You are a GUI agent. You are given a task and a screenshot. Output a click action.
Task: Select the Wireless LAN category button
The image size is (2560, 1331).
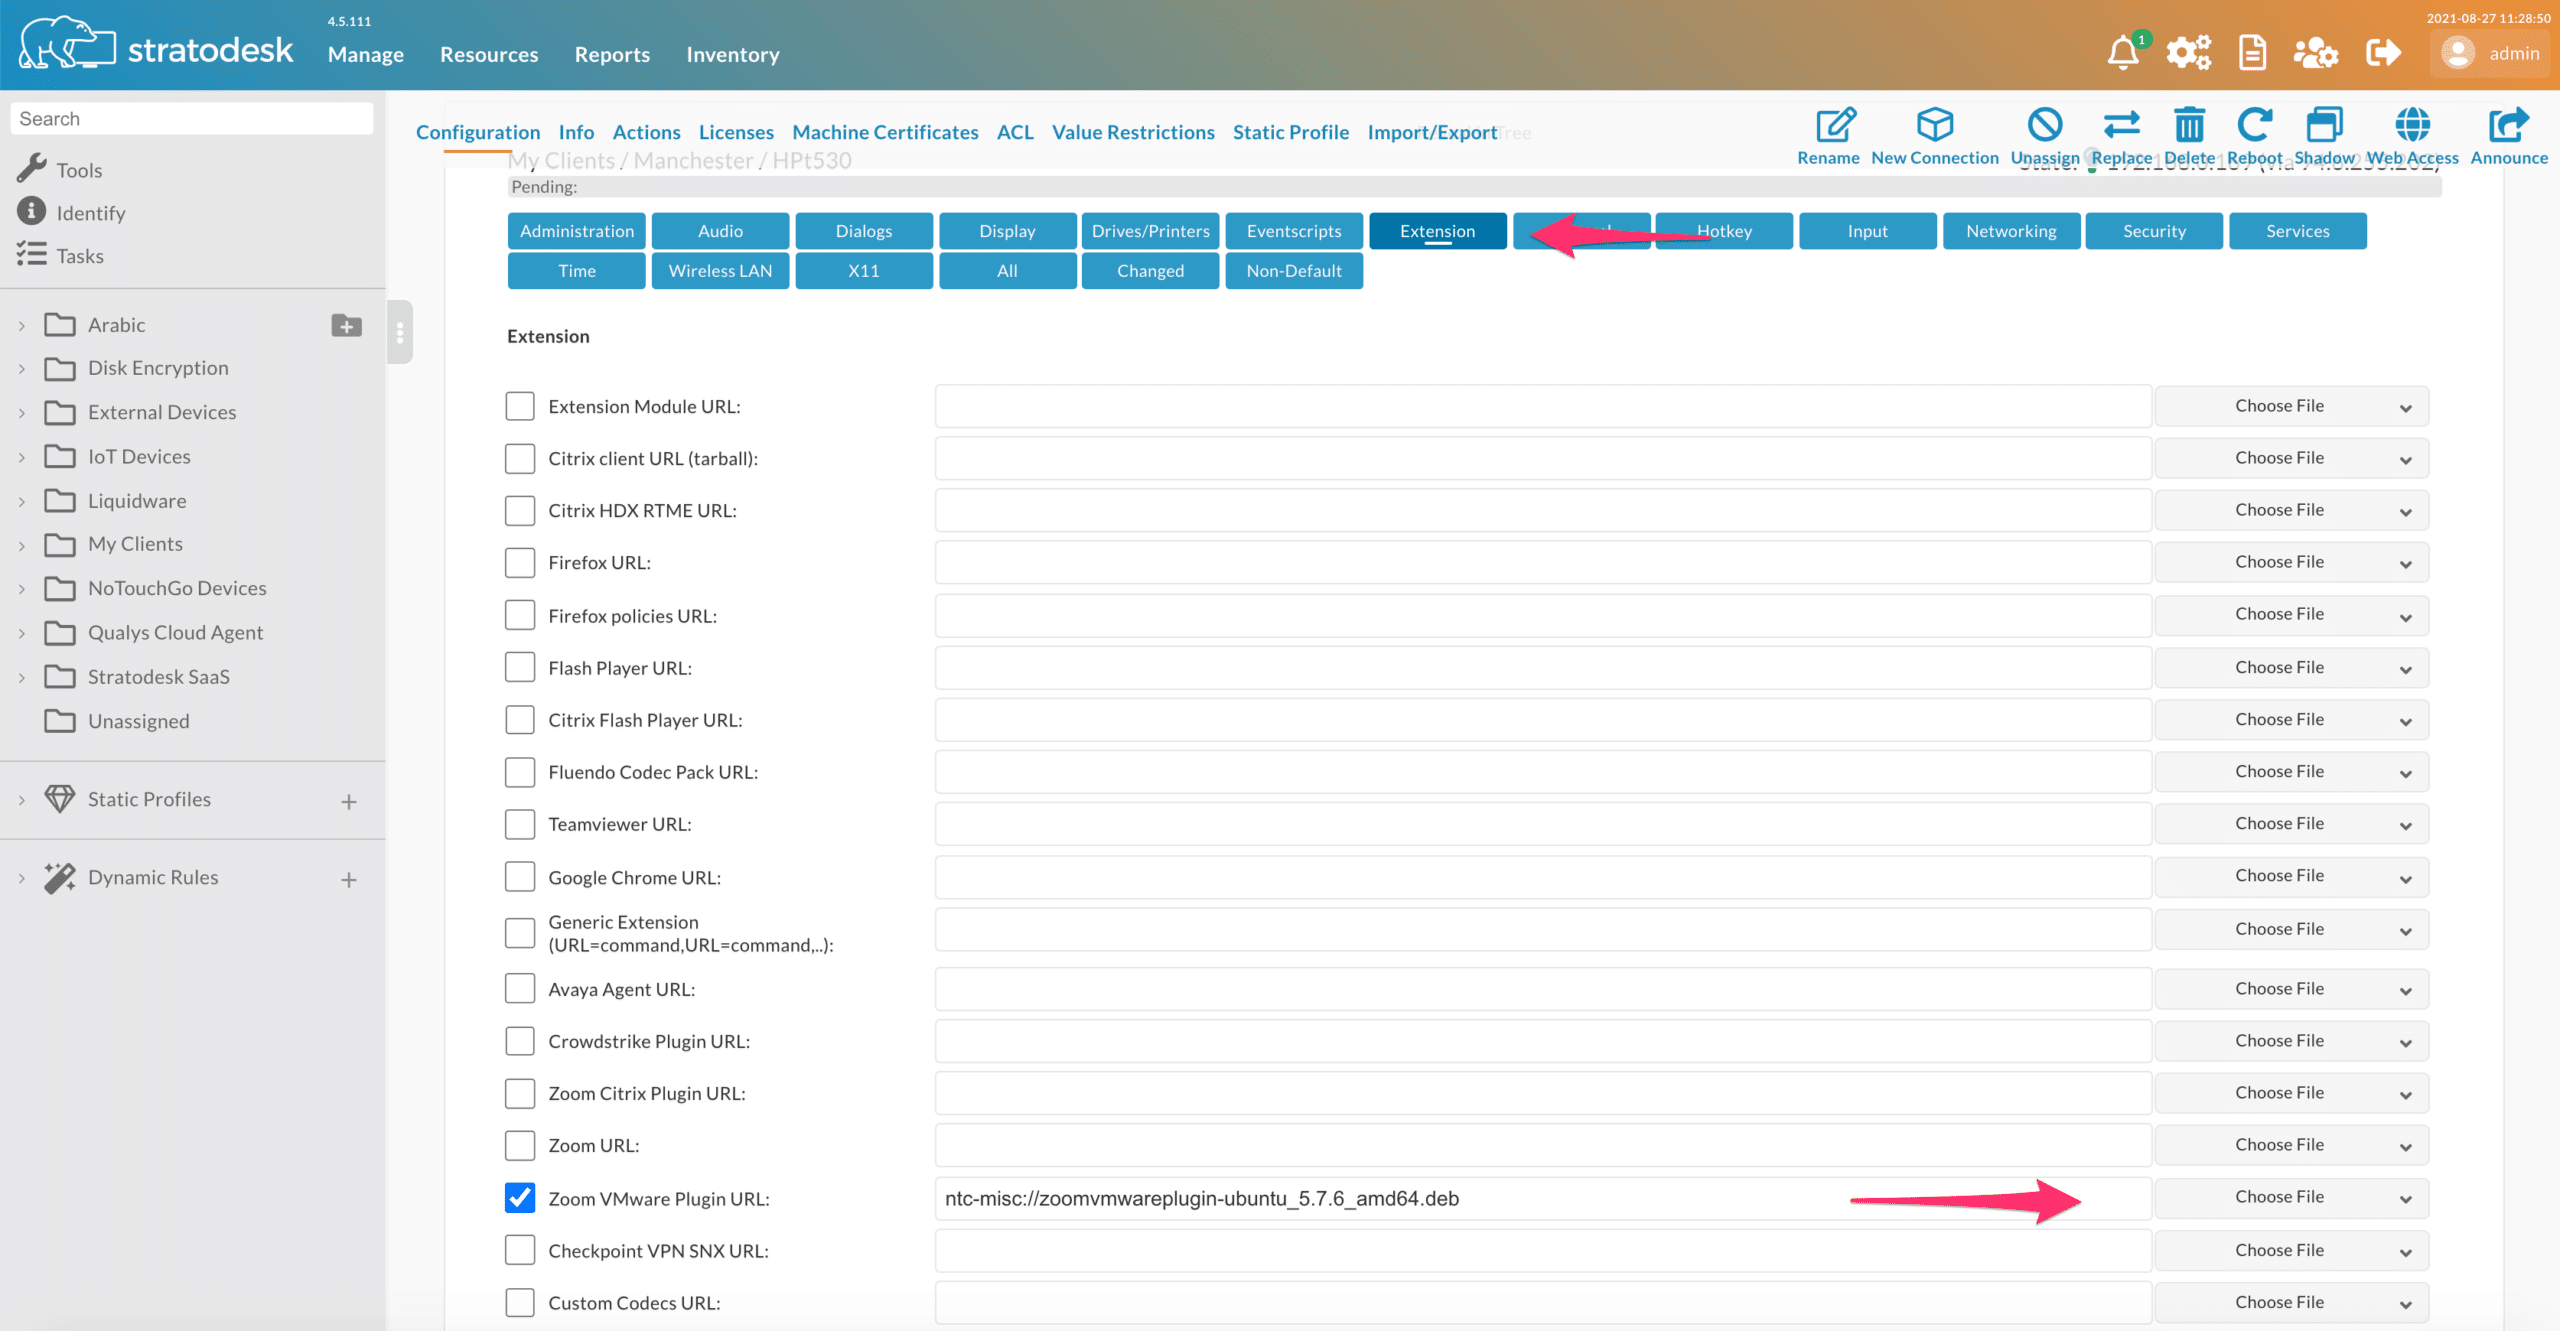720,271
